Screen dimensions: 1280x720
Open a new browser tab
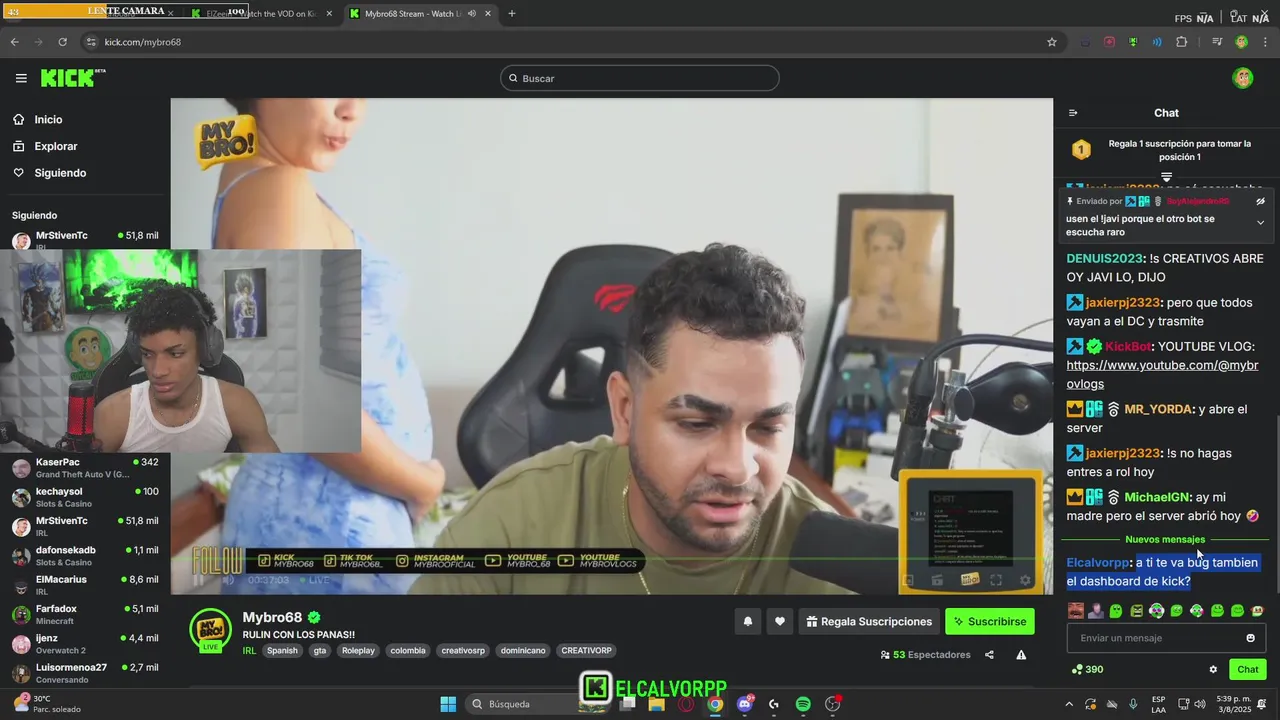tap(512, 13)
